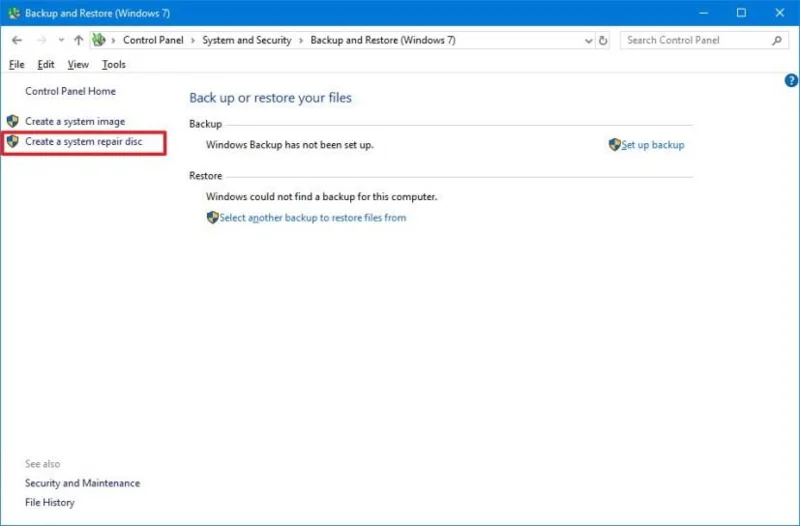Click the Set up backup link
800x526 pixels.
pyautogui.click(x=653, y=145)
